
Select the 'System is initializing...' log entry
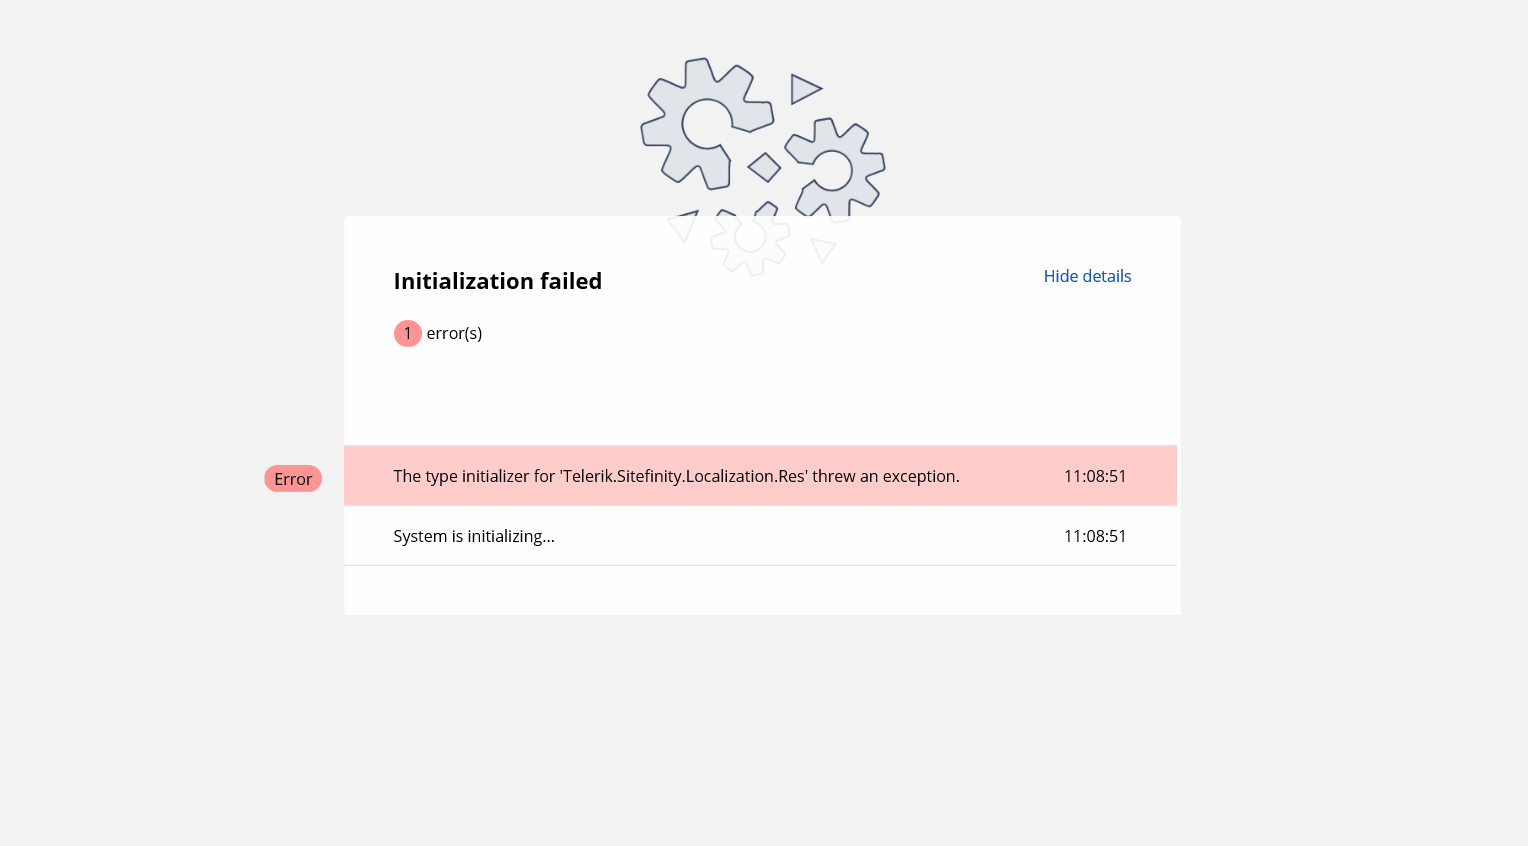pos(474,536)
